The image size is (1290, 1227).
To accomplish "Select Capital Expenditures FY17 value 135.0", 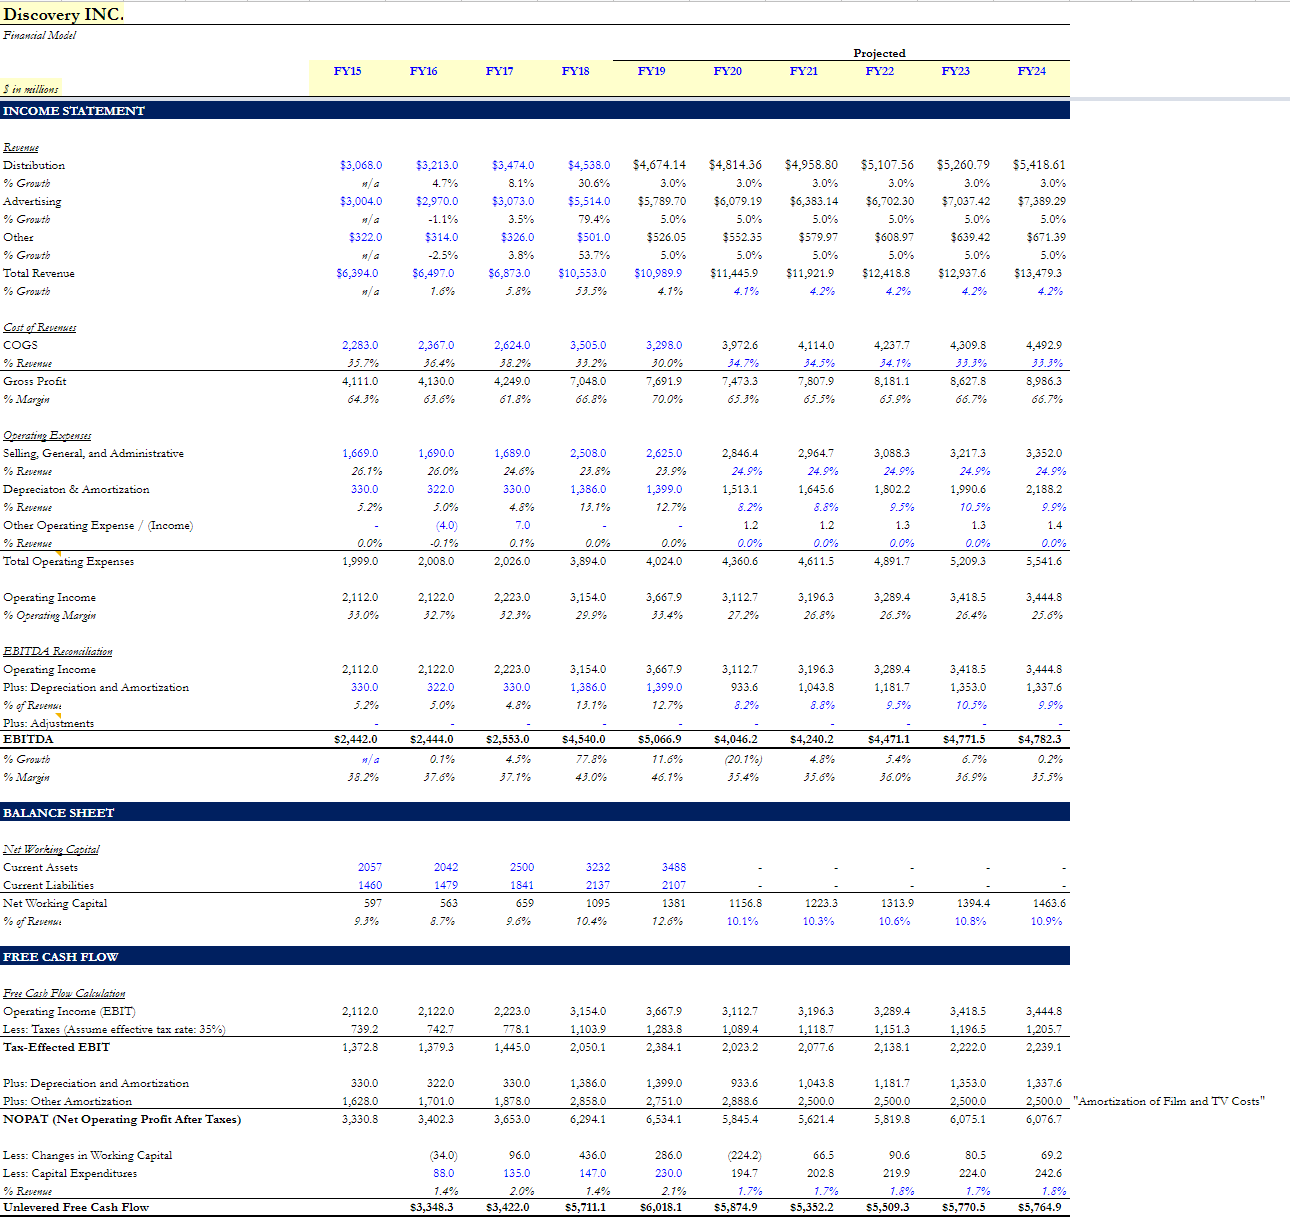I will (517, 1173).
